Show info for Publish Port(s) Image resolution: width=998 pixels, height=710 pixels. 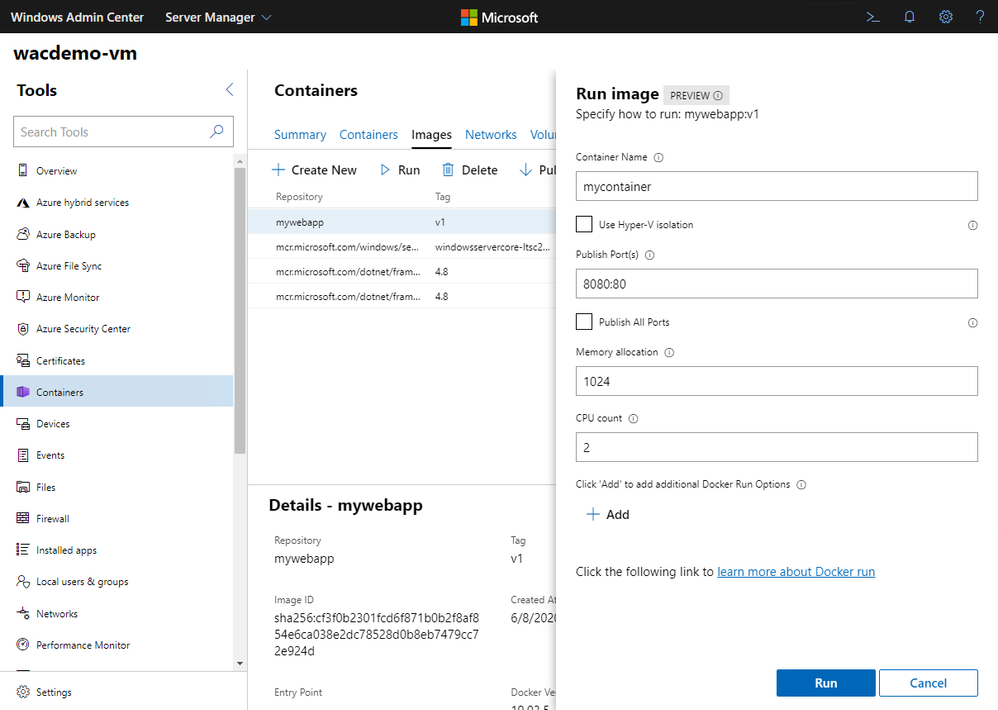pos(650,255)
